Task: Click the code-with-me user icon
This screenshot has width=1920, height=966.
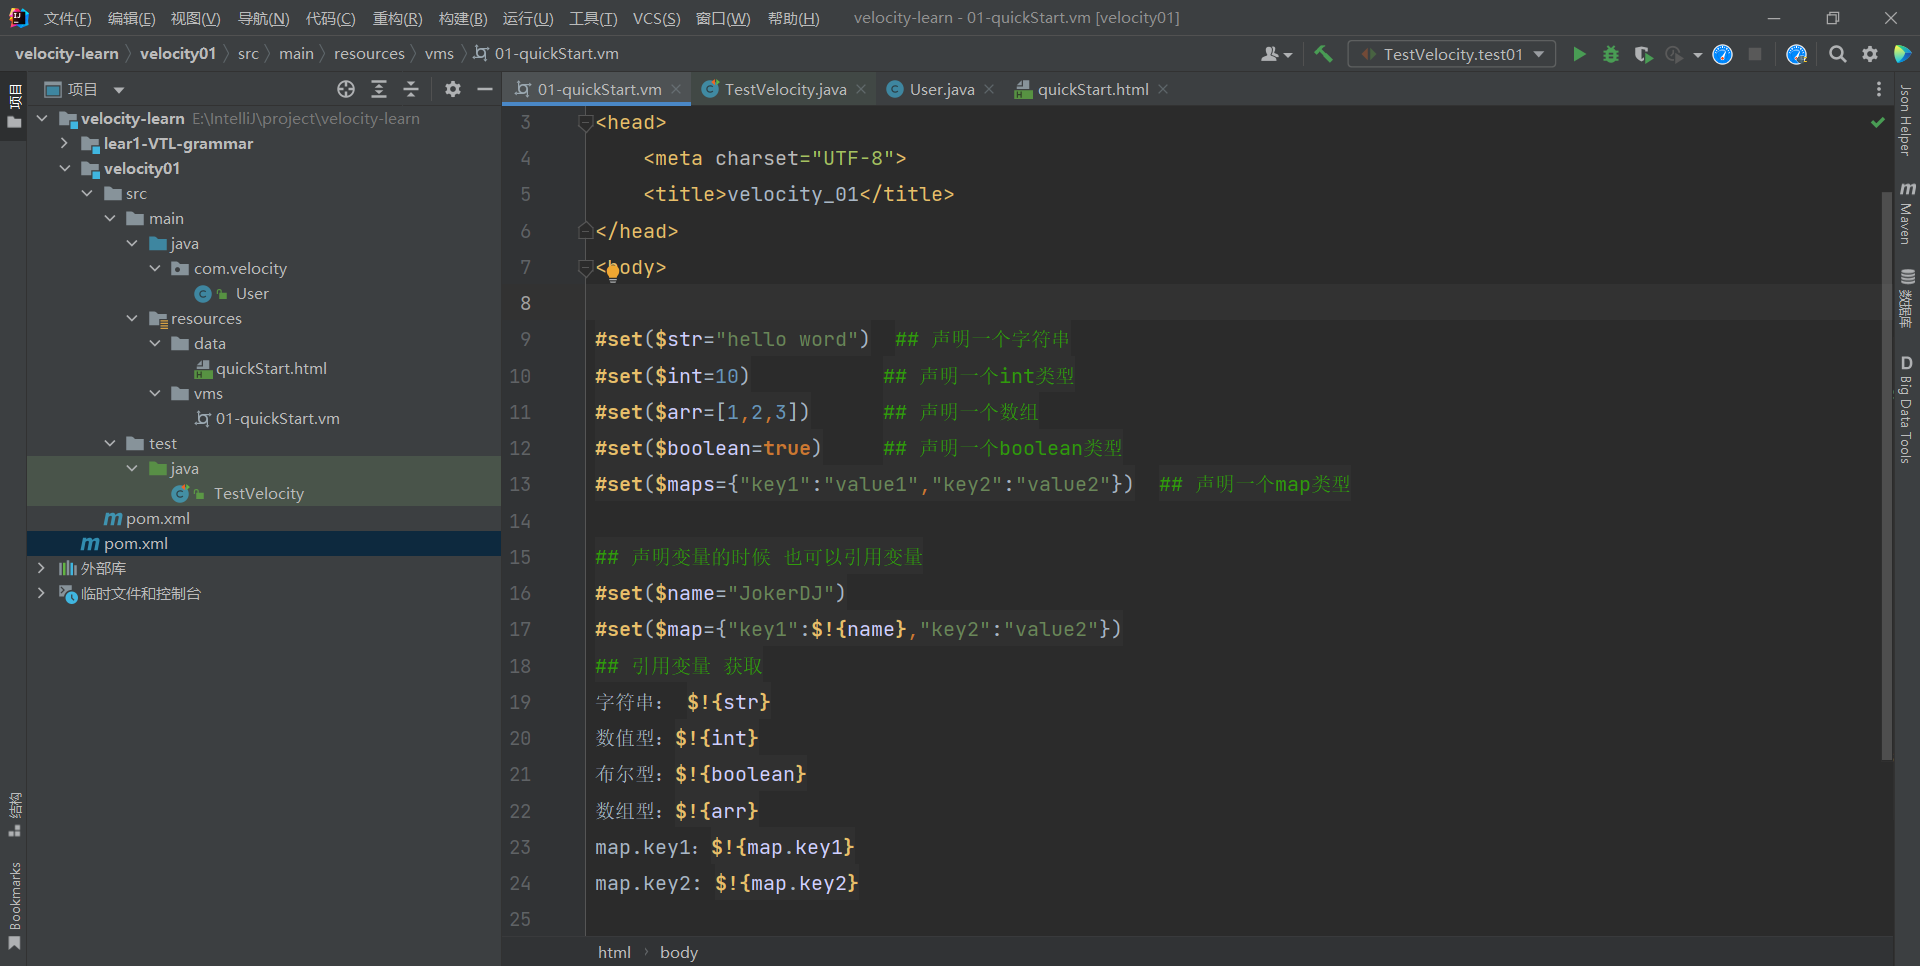Action: click(x=1276, y=54)
